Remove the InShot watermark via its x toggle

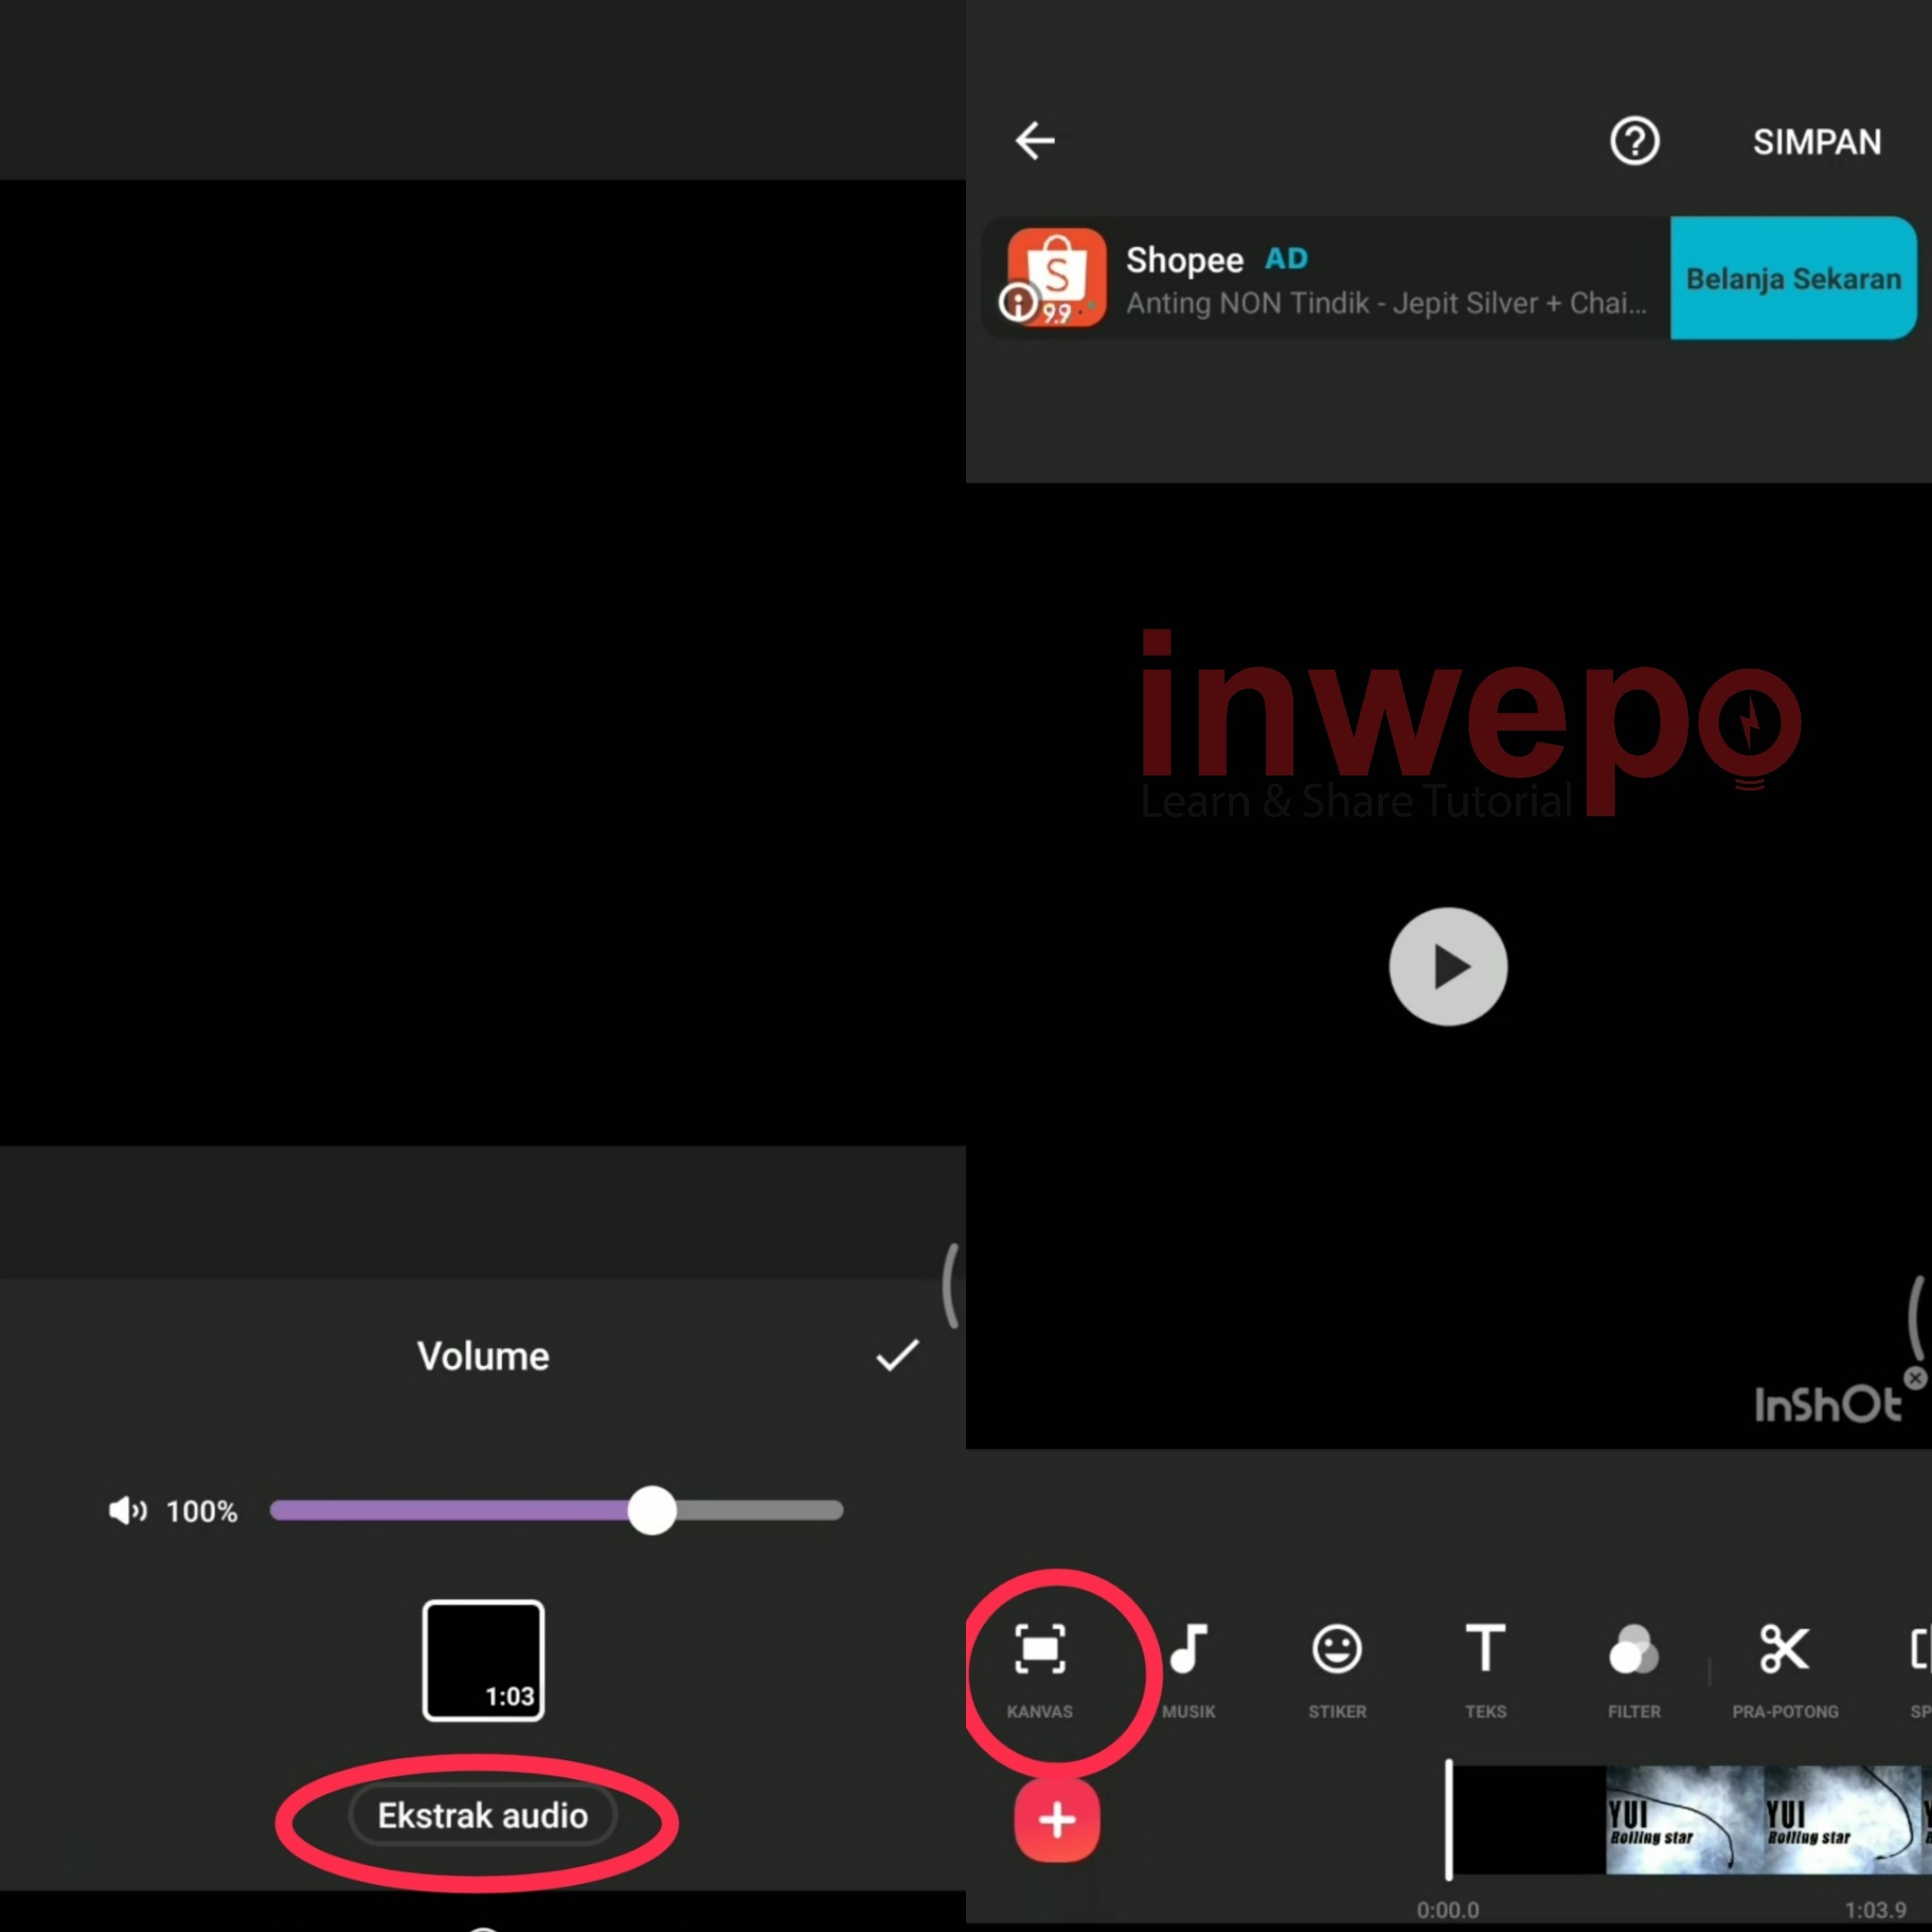(x=1915, y=1378)
